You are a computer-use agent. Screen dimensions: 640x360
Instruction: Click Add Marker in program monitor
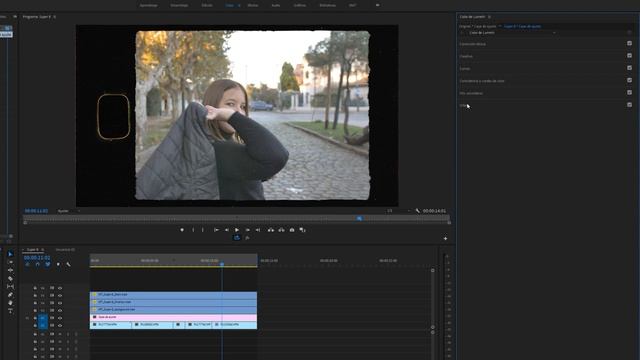point(182,230)
